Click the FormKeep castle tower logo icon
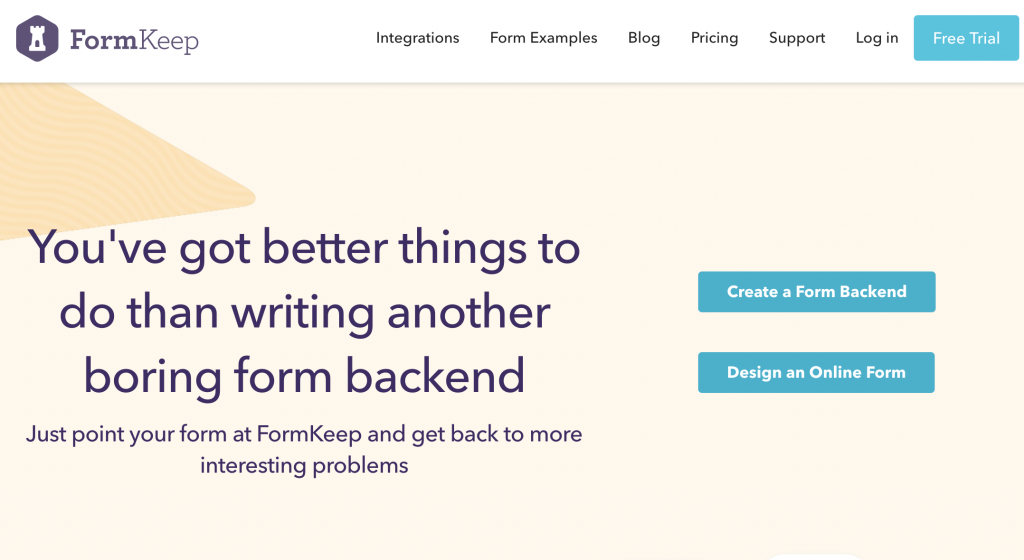 (x=37, y=39)
